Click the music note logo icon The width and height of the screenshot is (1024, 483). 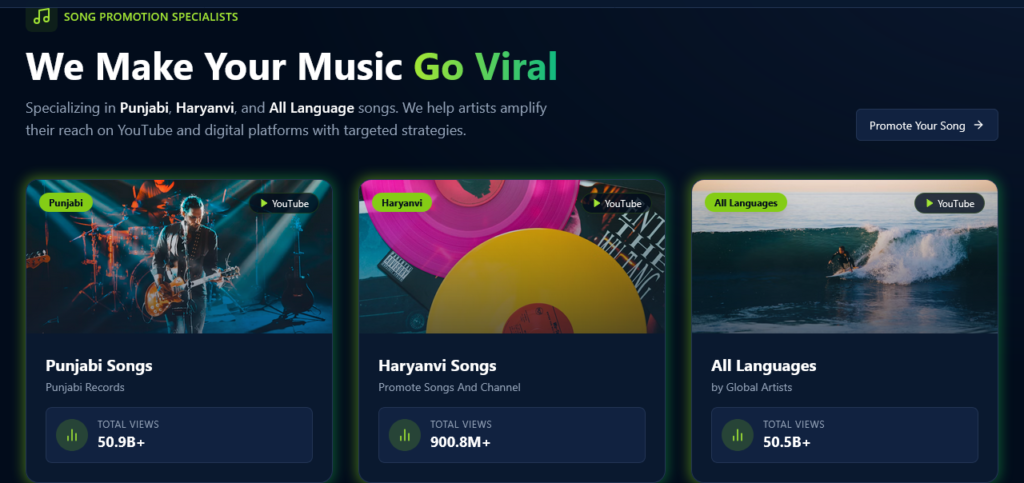pos(42,16)
